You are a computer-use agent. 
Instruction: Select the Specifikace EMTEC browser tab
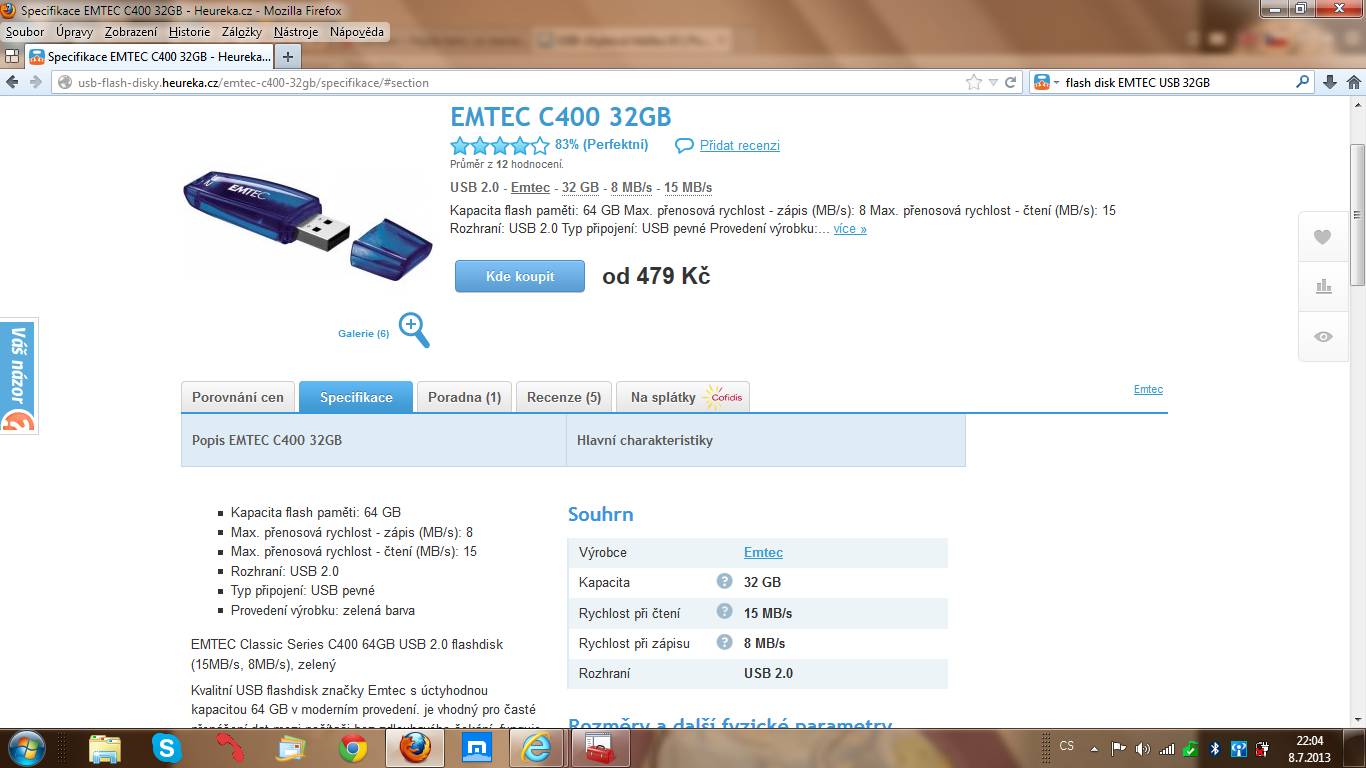(149, 56)
